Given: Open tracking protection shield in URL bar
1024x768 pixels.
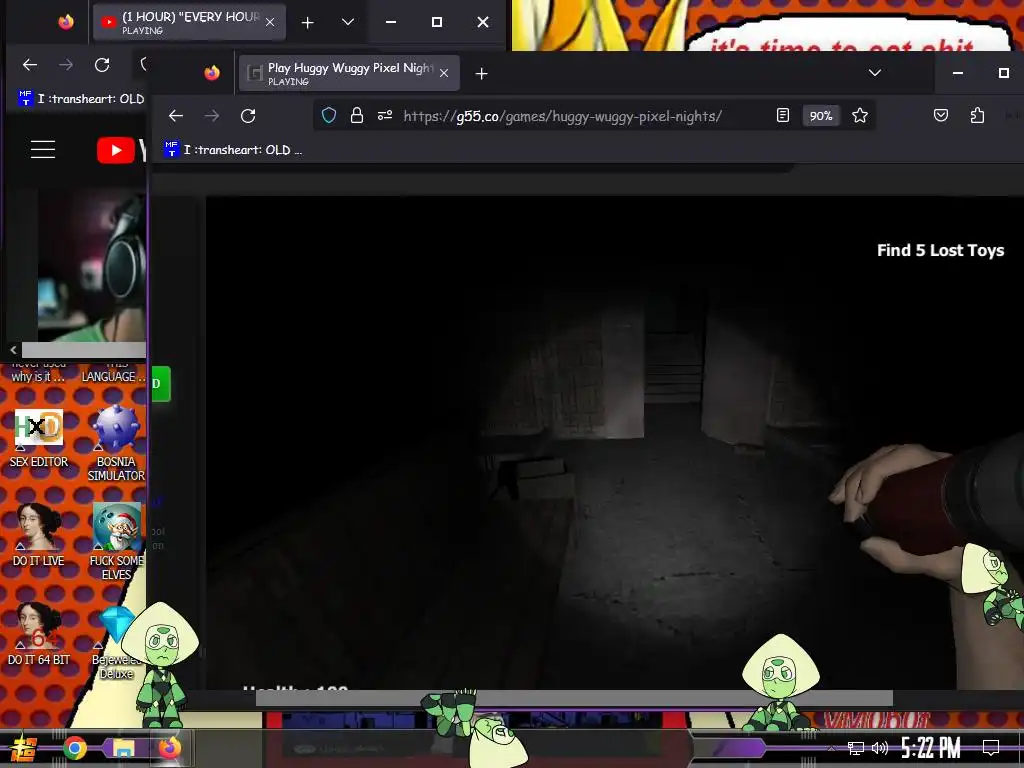Looking at the screenshot, I should coord(329,116).
